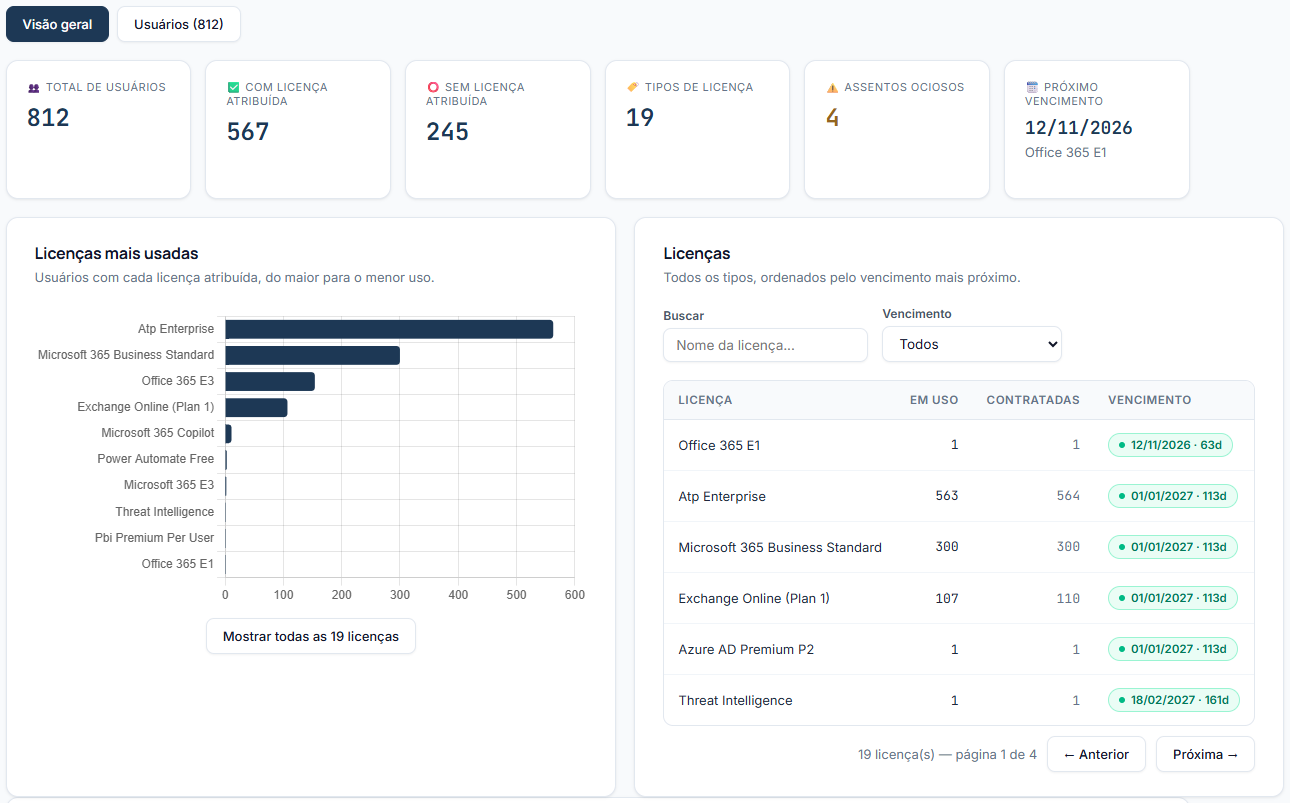Click the VENCIMENTO column header in the table
Screen dimensions: 1290x803
click(x=1150, y=400)
